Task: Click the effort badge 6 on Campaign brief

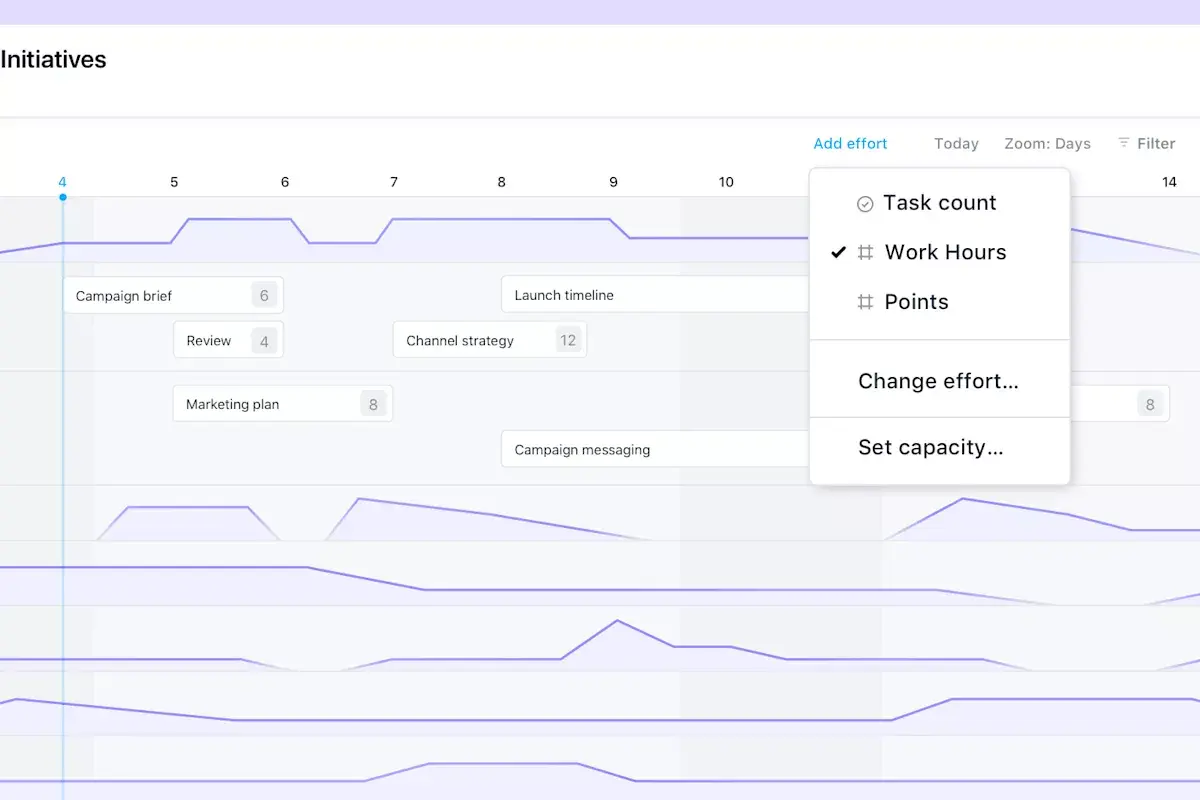Action: (x=263, y=295)
